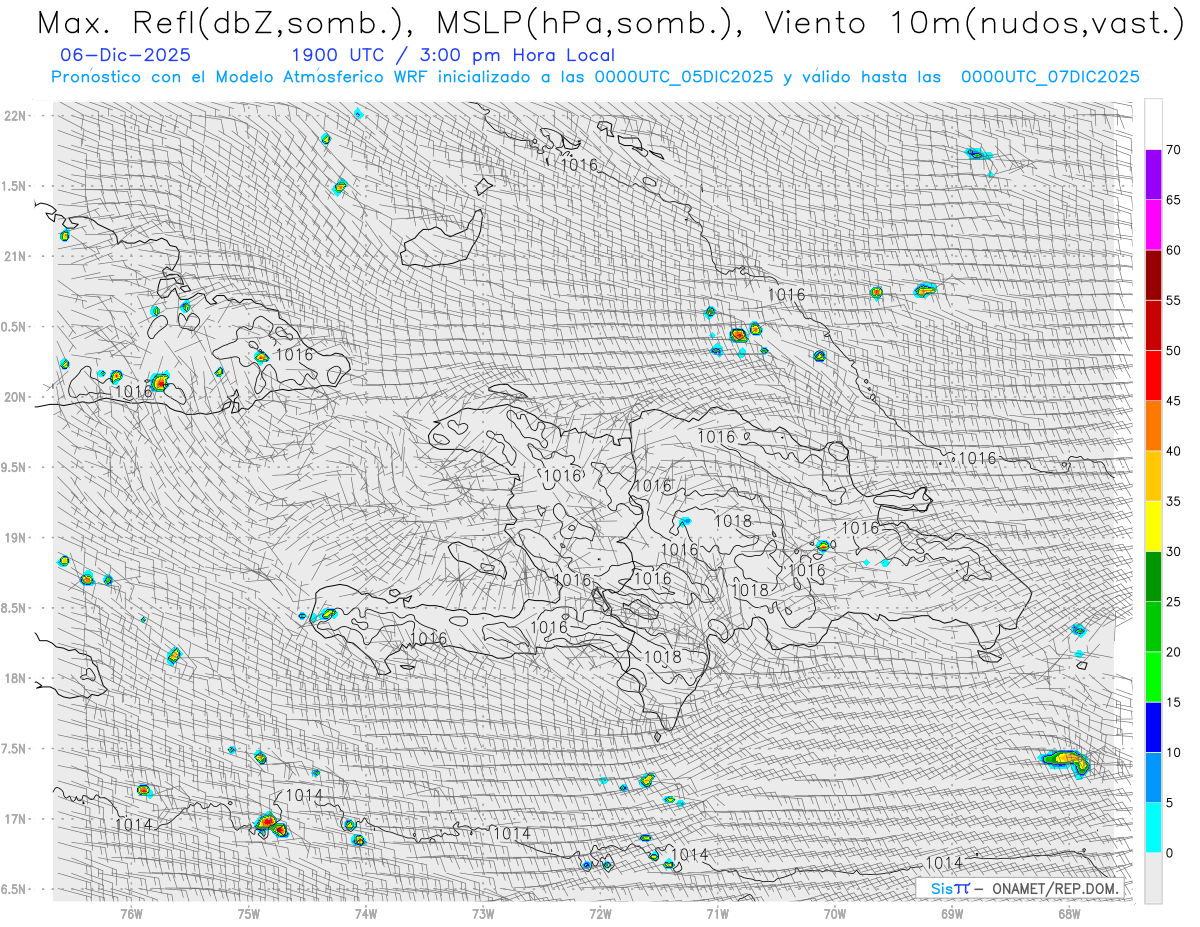Select the maroon 55–60 dBZ colorbar segment

[1153, 275]
